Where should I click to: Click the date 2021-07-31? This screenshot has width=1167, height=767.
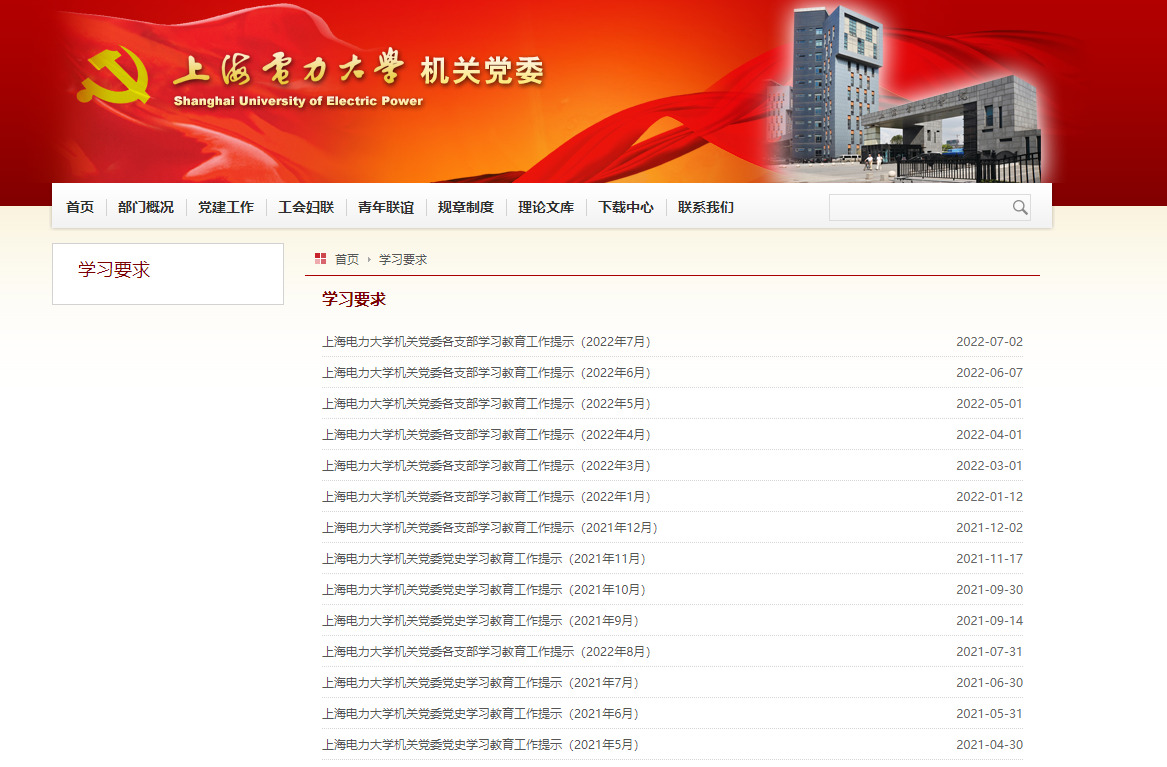[989, 652]
